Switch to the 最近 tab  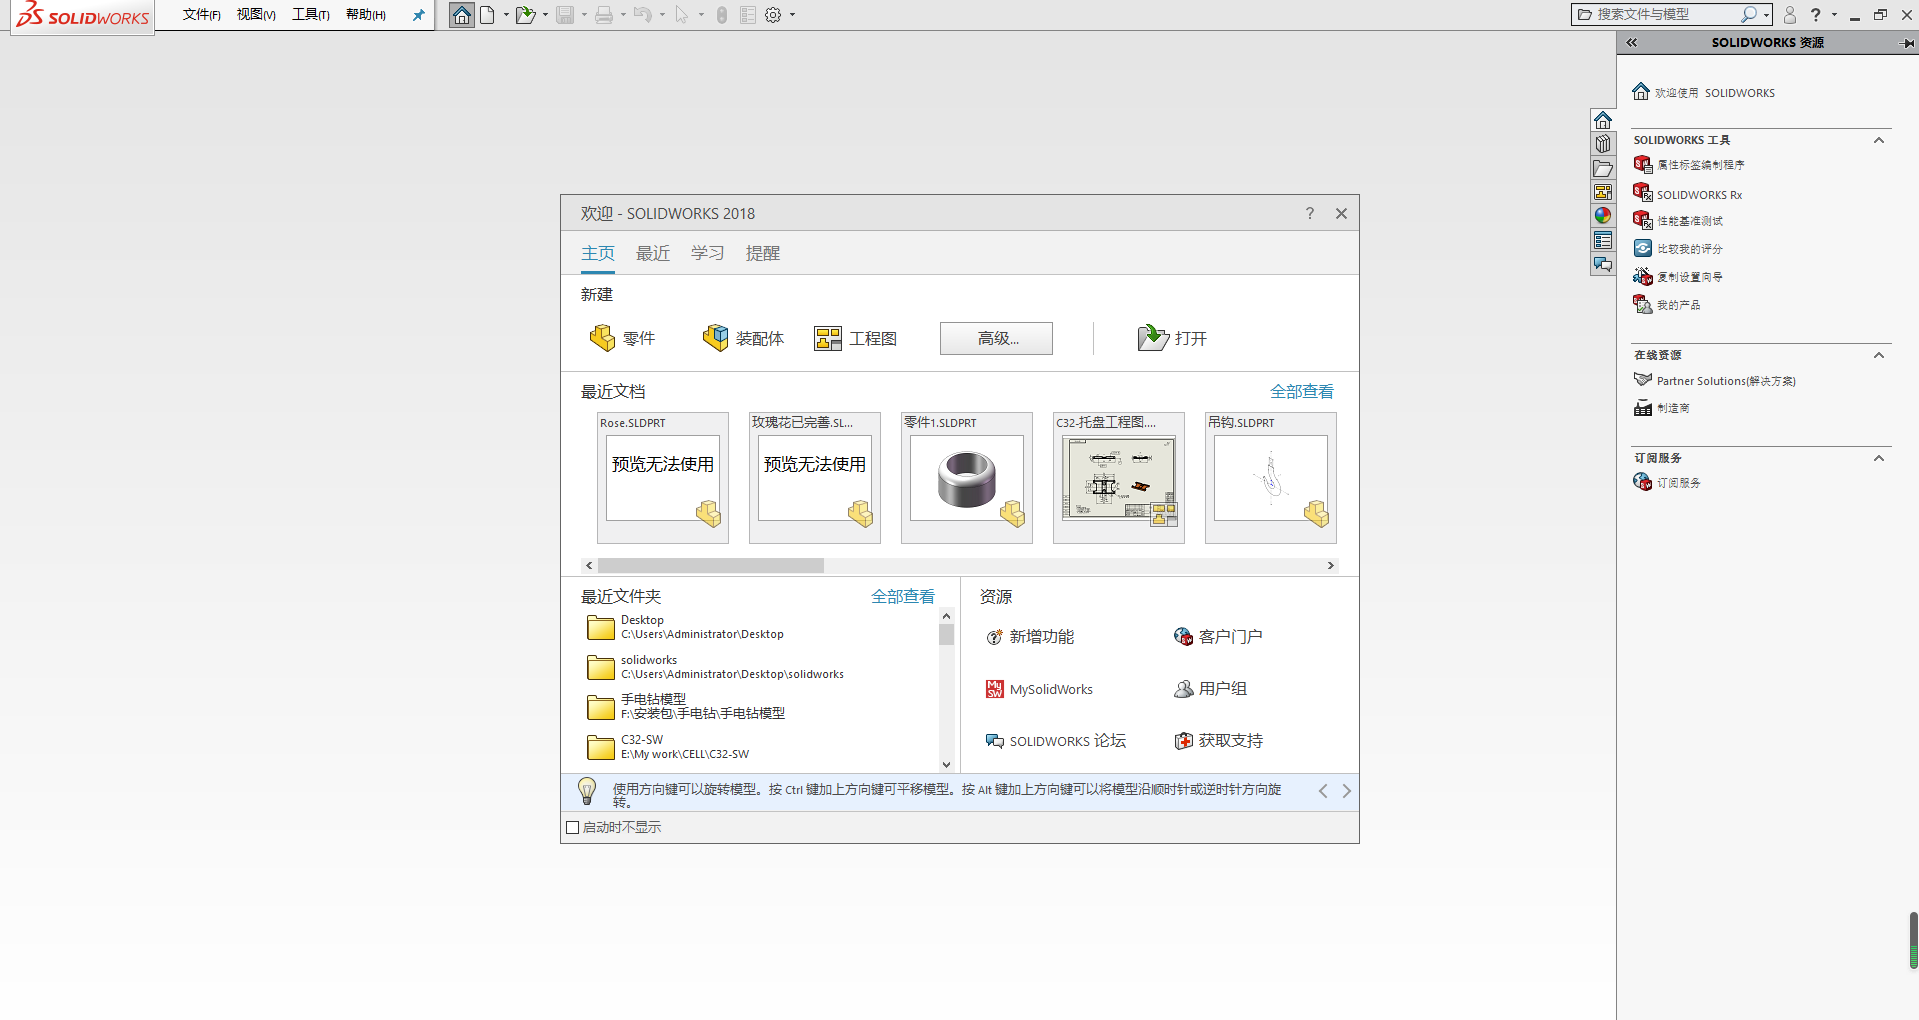point(652,253)
